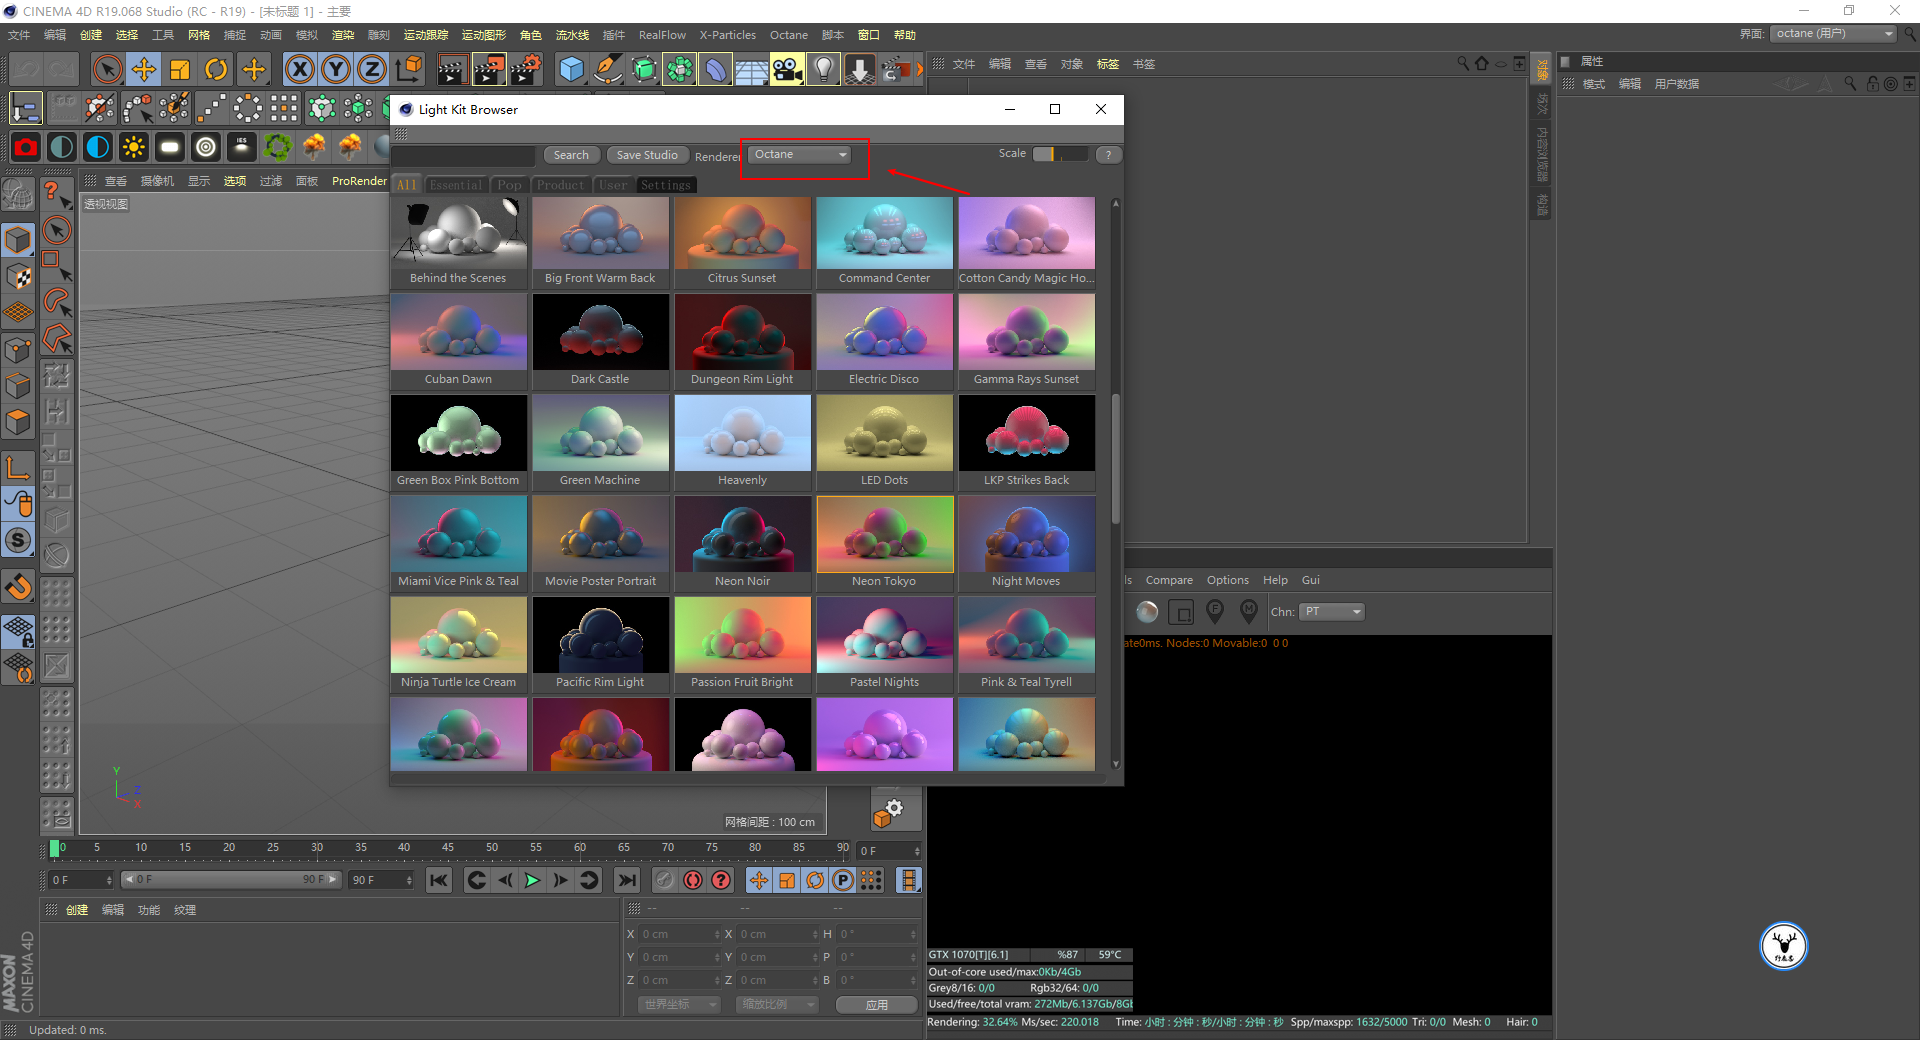The height and width of the screenshot is (1040, 1920).
Task: Click the Light Kit Browser search field
Action: [x=464, y=155]
